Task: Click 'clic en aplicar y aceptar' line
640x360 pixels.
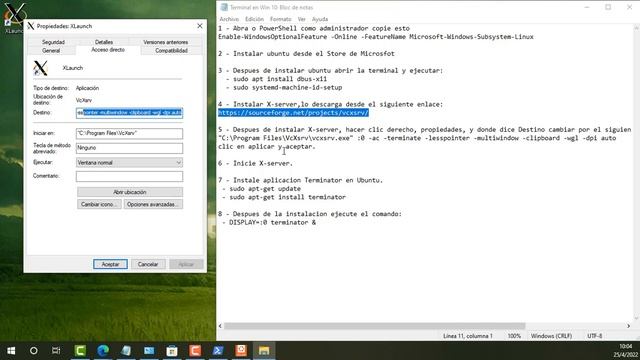Action: coord(267,147)
